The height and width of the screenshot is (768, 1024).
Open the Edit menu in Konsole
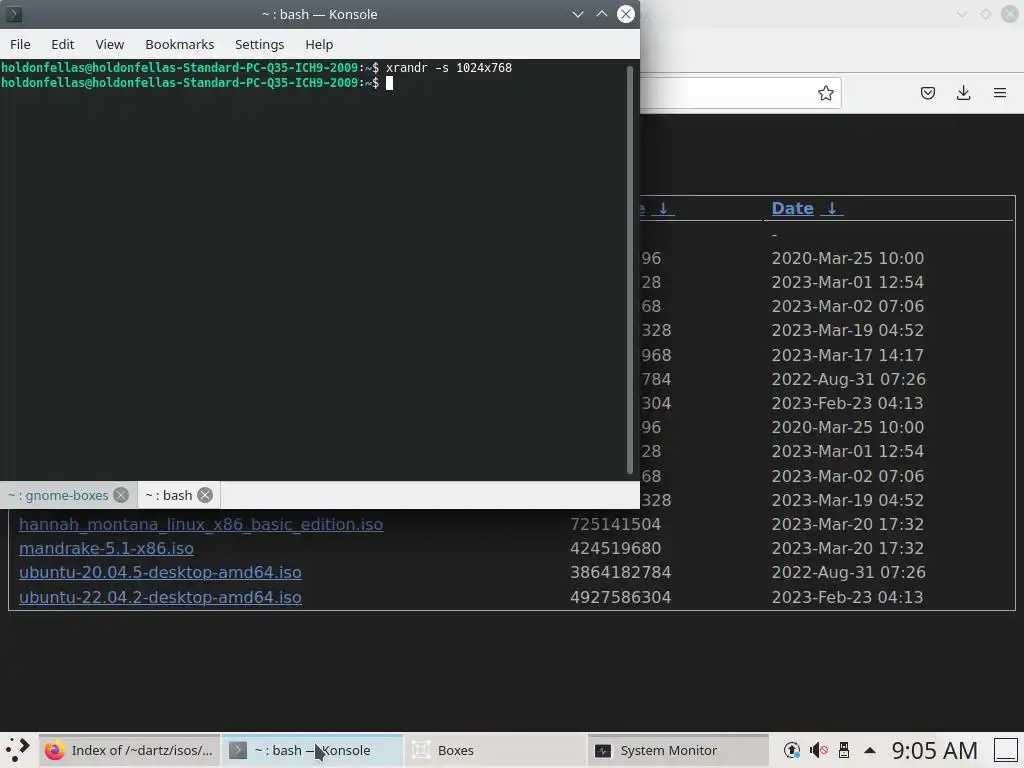click(x=63, y=44)
